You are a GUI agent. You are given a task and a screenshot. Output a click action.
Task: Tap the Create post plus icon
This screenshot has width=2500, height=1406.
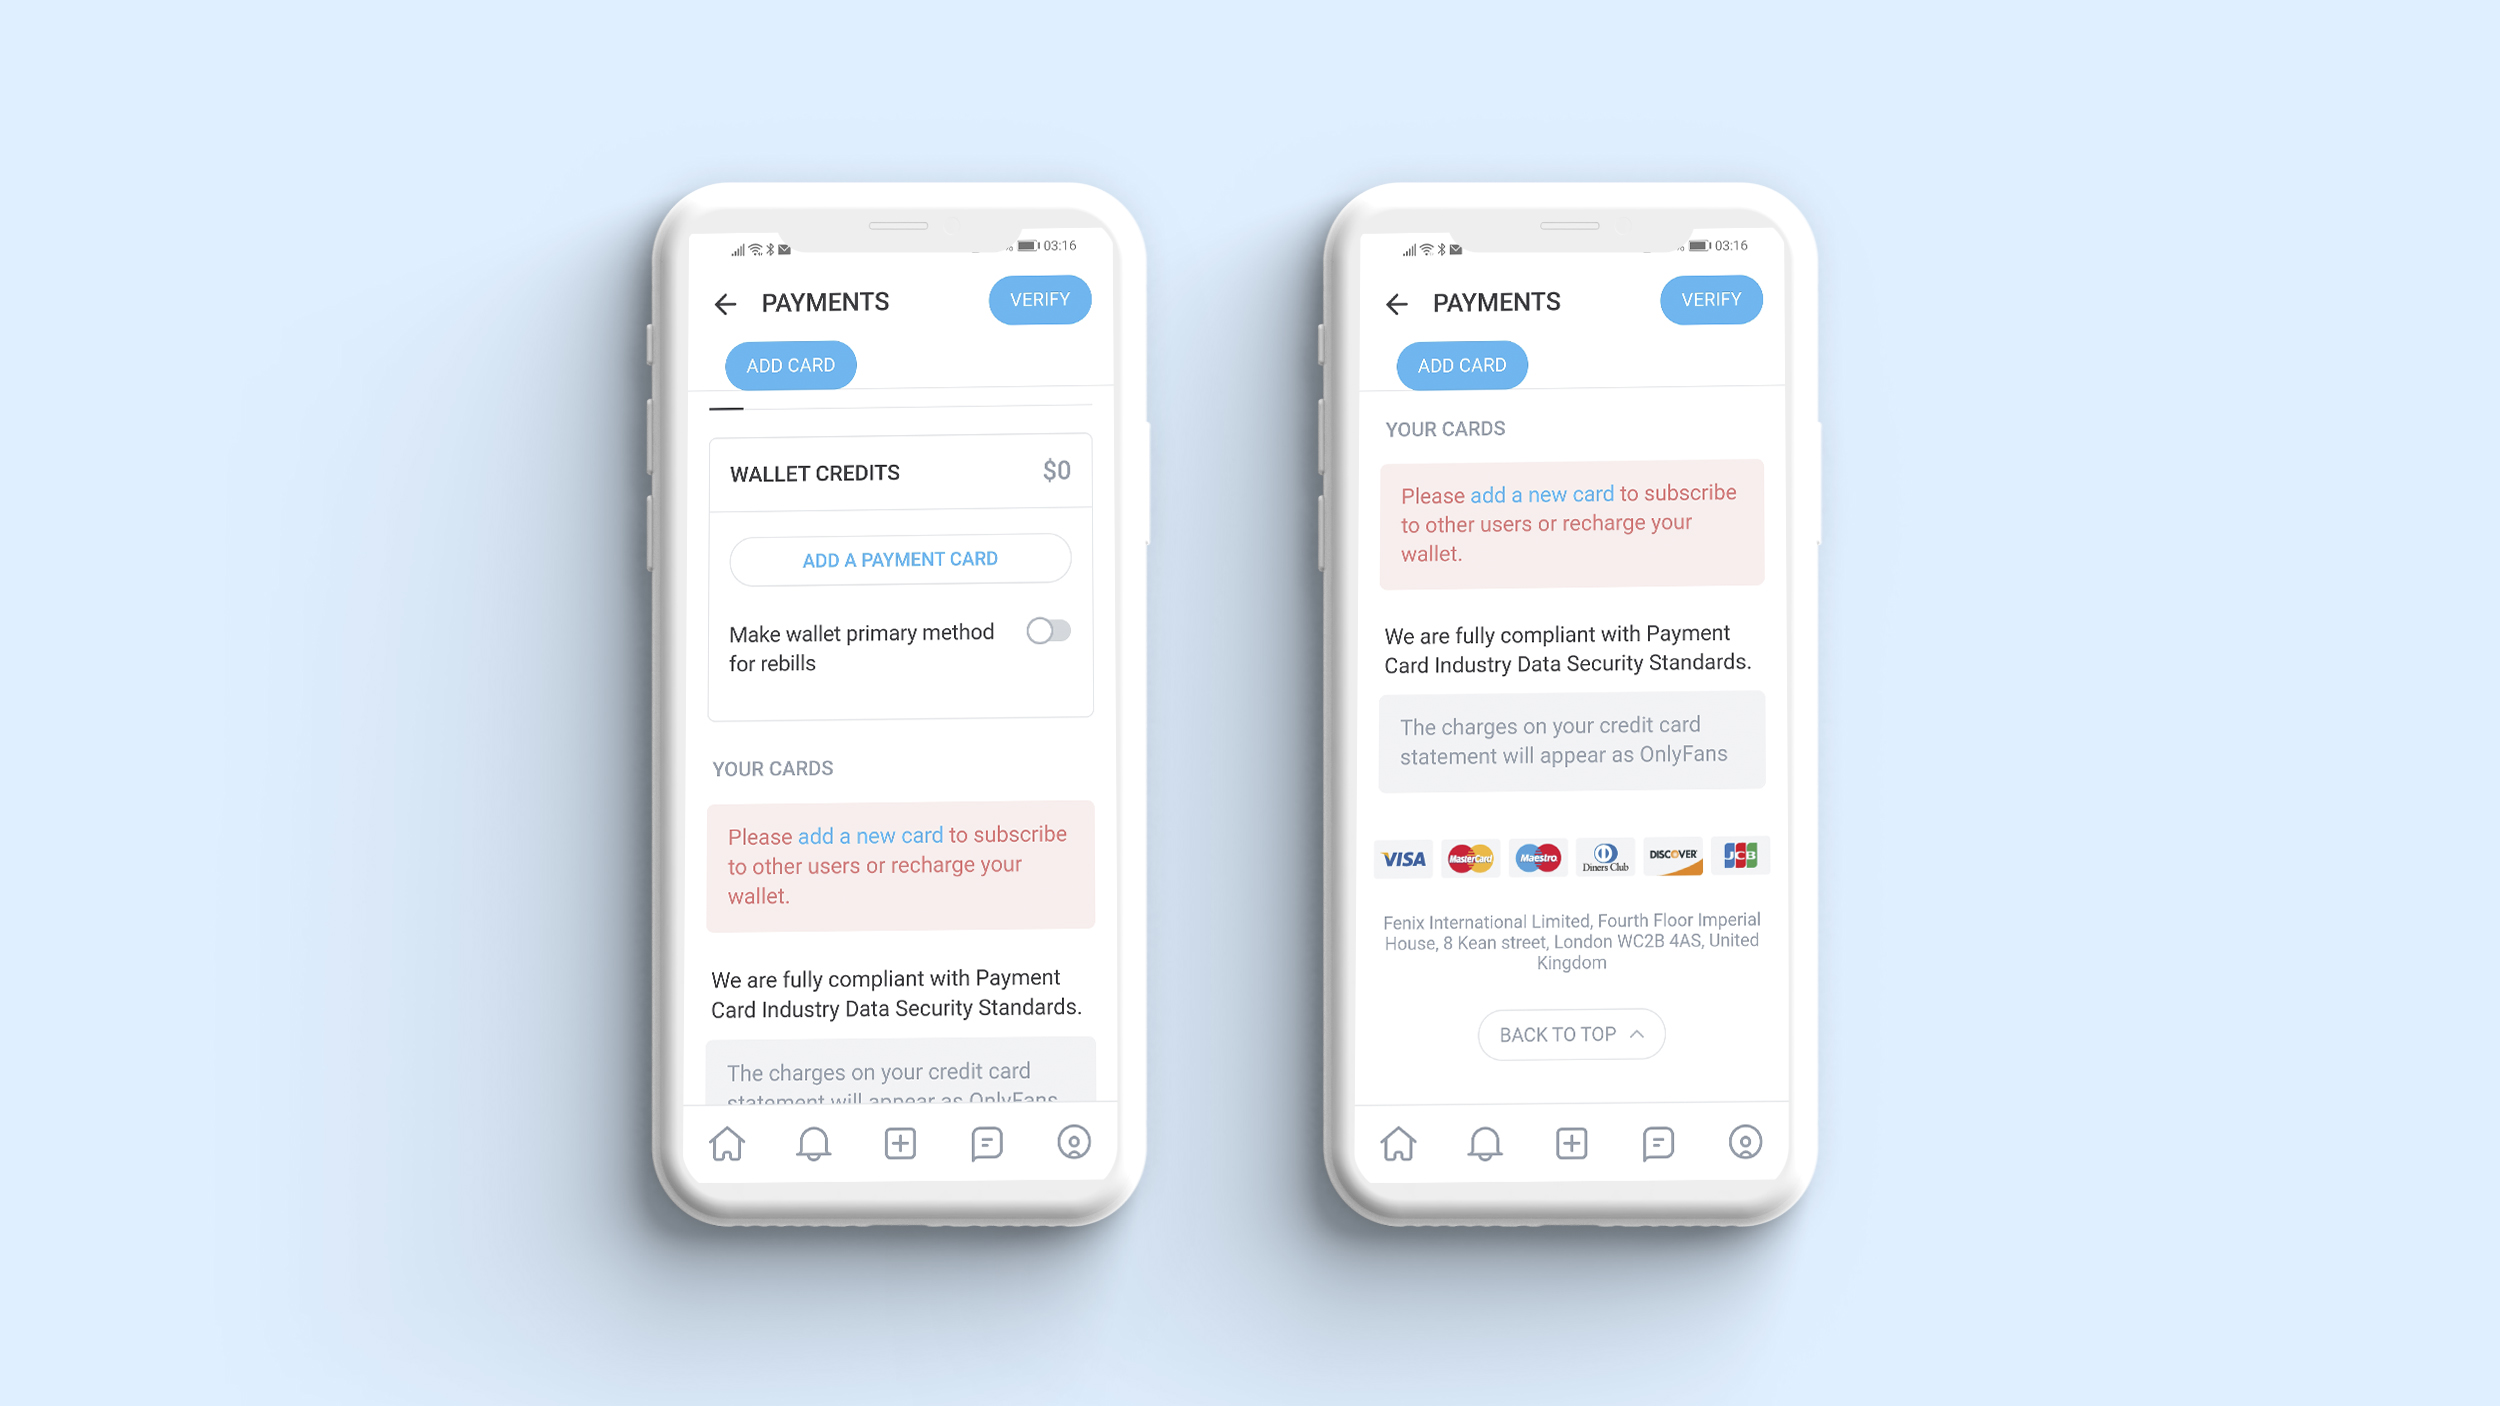[901, 1142]
